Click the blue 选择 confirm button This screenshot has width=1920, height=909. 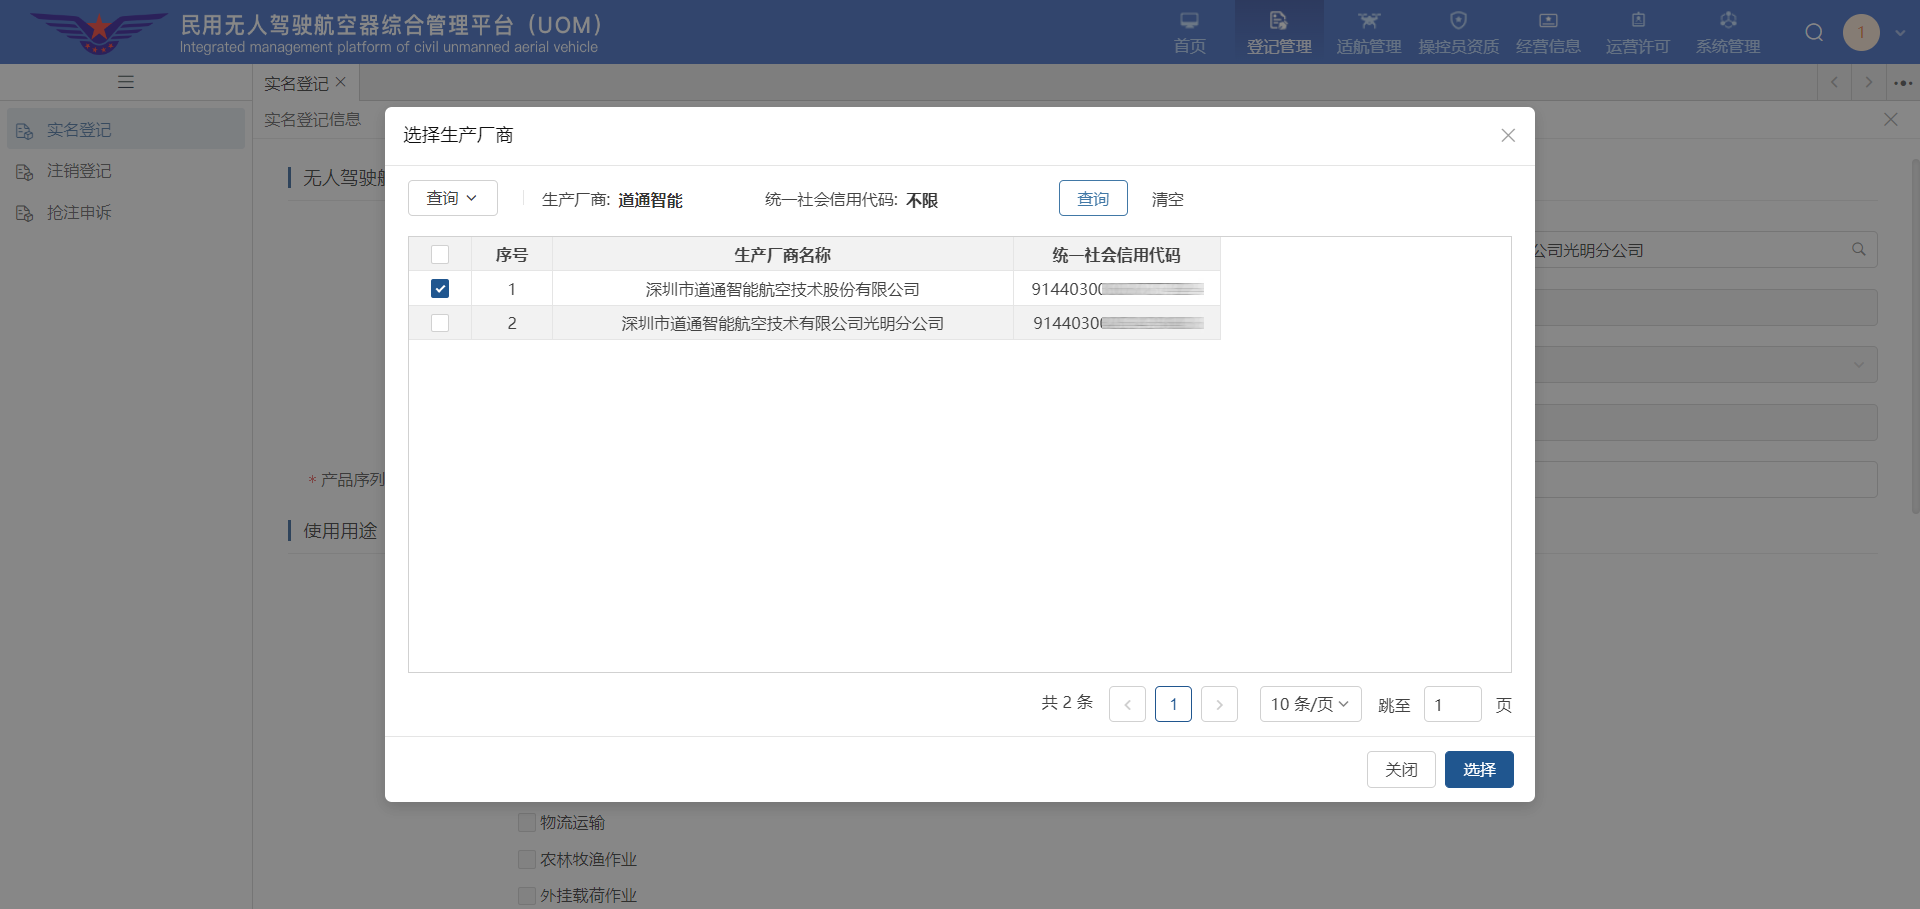coord(1478,769)
